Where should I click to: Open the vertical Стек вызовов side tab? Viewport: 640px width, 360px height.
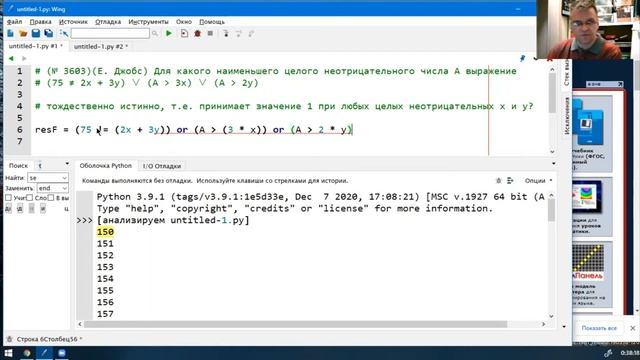(x=567, y=73)
